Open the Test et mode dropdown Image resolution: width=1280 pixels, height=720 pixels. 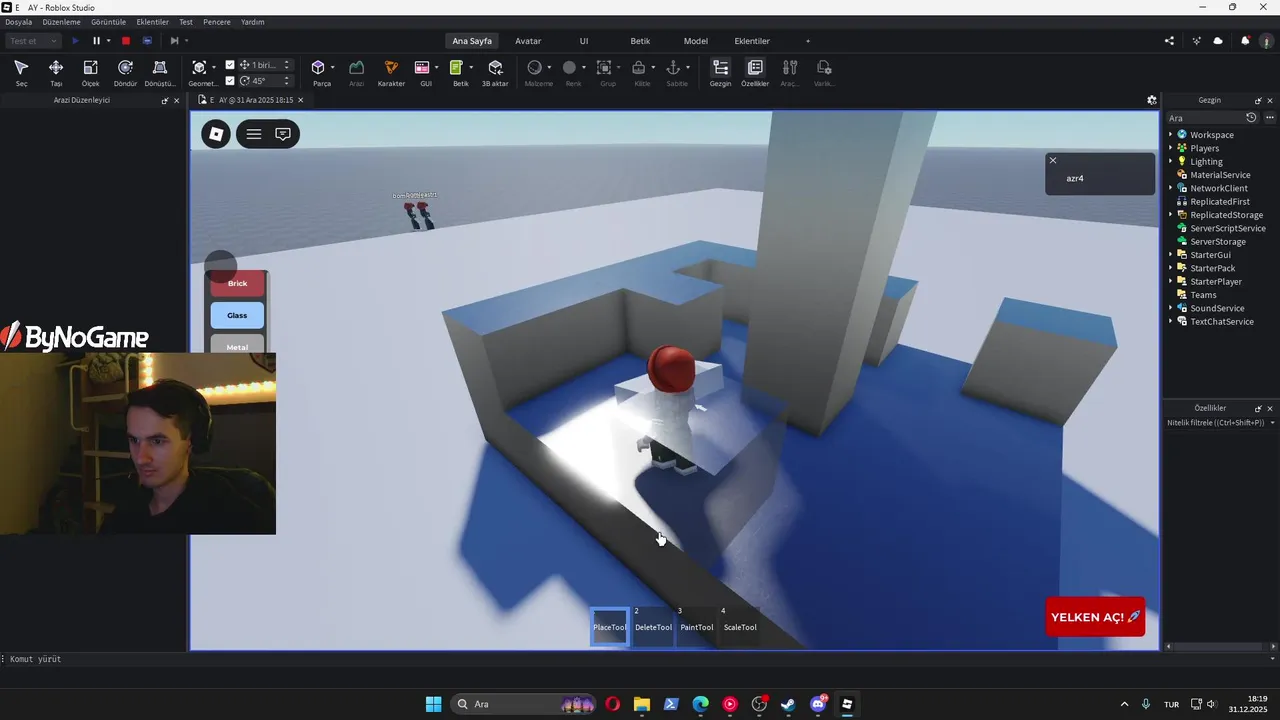[x=34, y=41]
